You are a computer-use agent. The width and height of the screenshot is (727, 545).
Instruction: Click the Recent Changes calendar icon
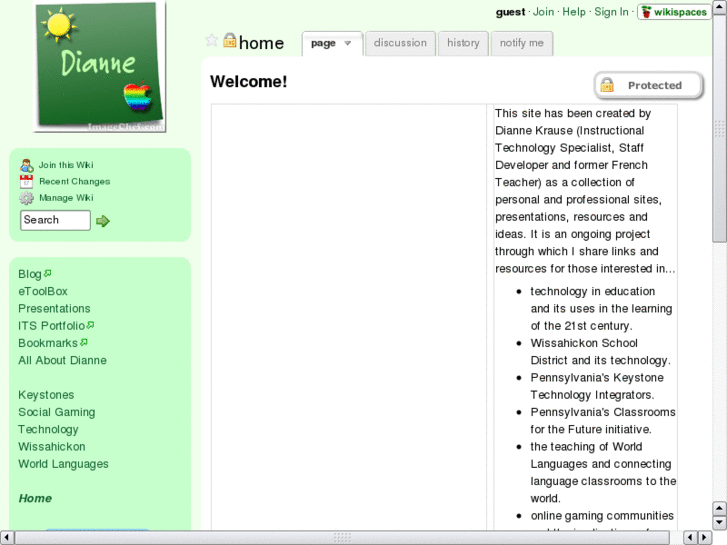(x=26, y=181)
